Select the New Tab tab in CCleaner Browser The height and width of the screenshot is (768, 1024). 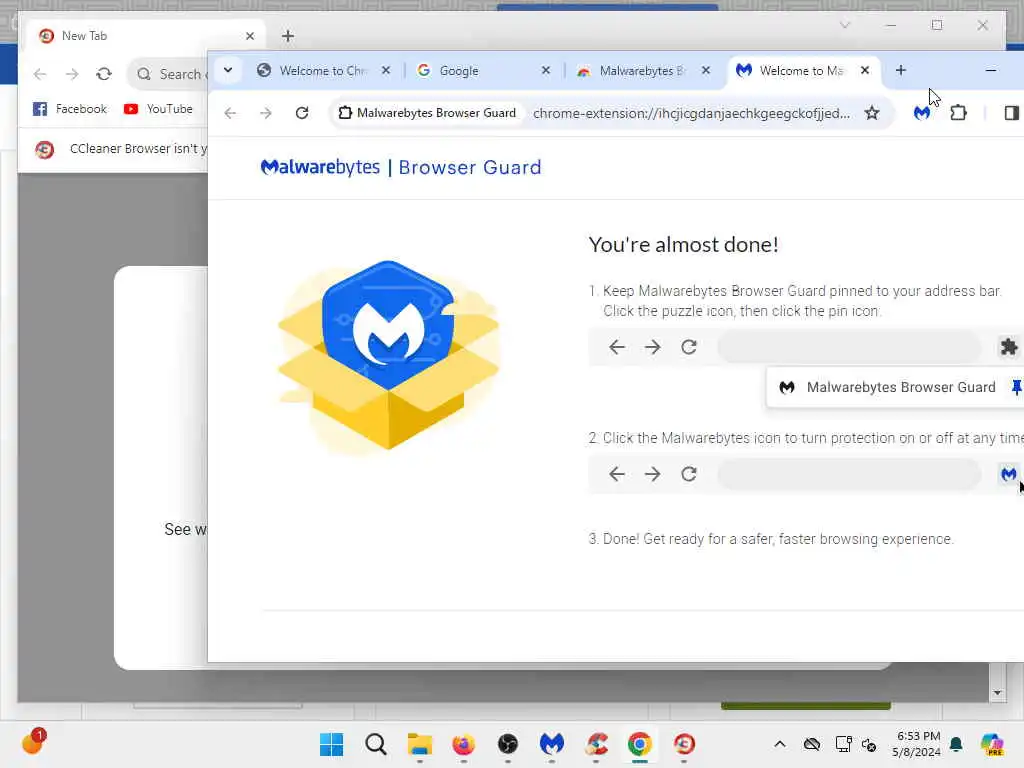tap(143, 36)
